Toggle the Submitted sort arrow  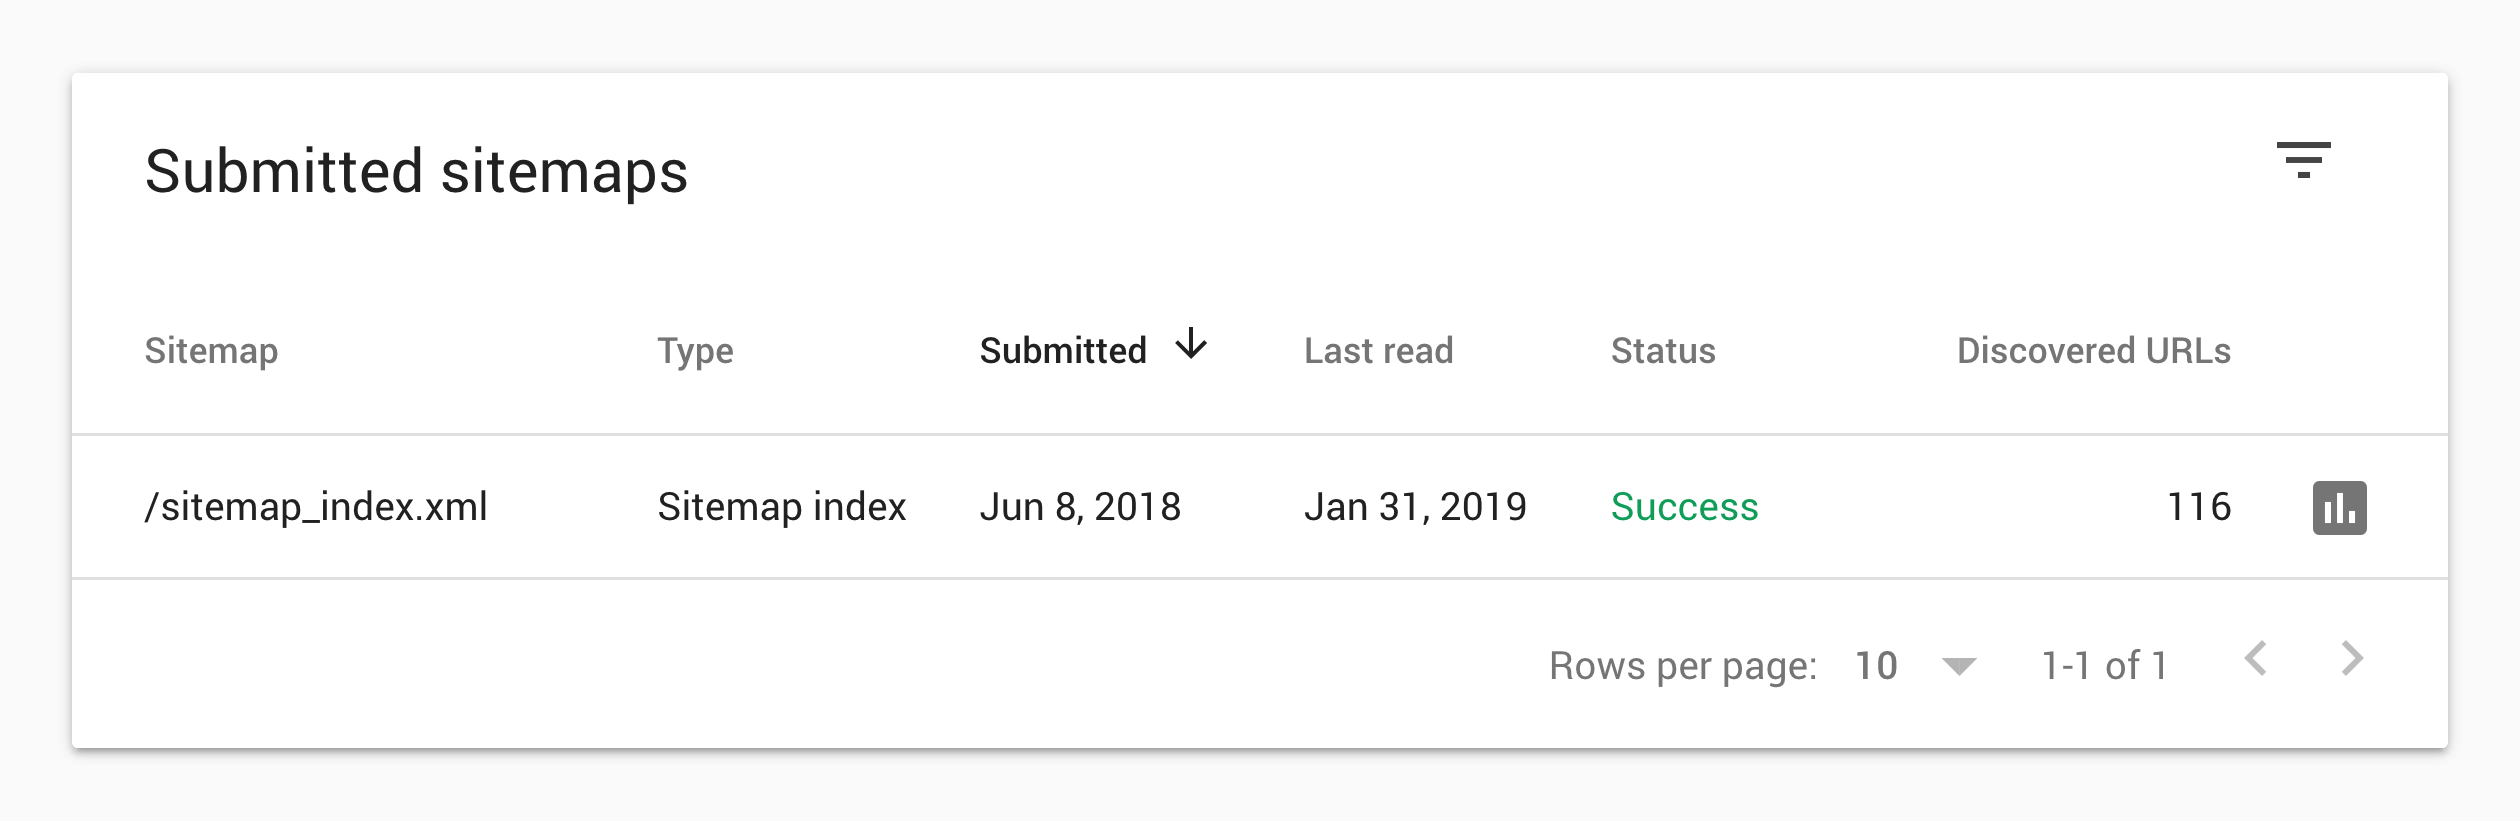click(x=1191, y=344)
